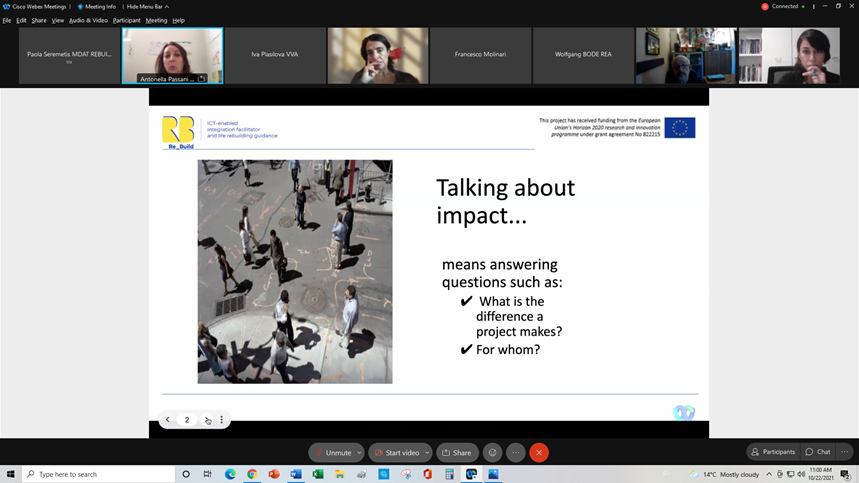This screenshot has width=859, height=483.
Task: Switch to Word in taskbar
Action: click(296, 474)
